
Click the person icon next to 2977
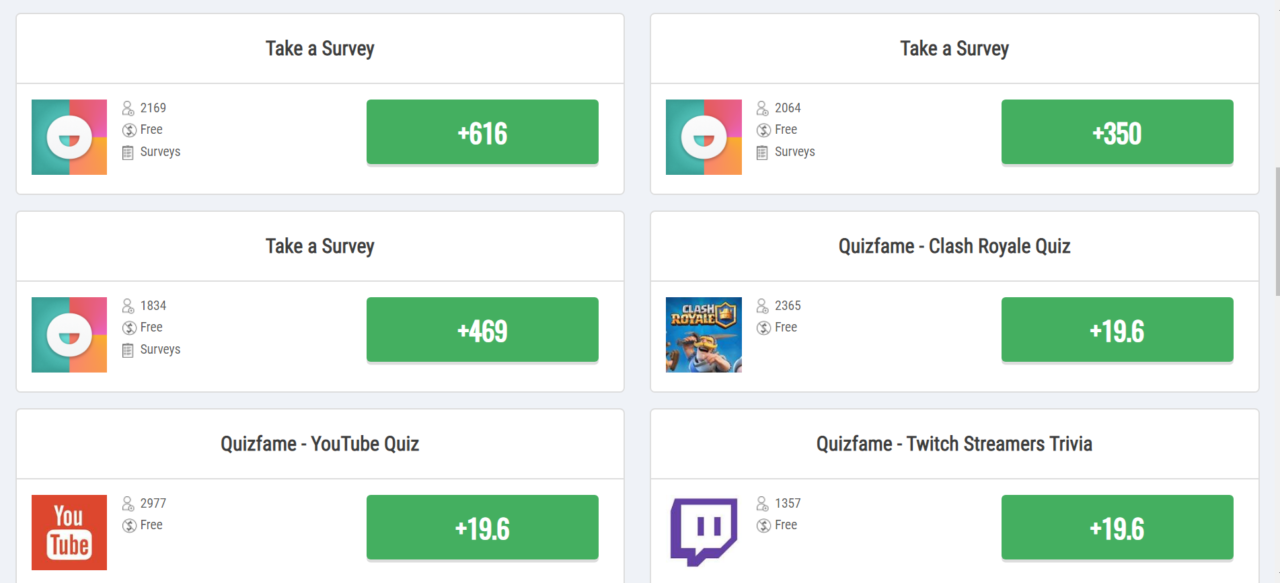click(x=126, y=503)
